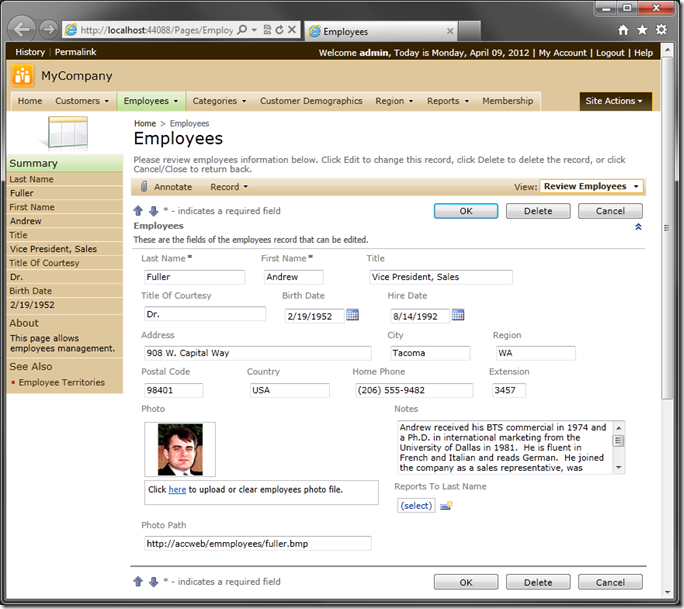
Task: Click the Permalink link
Action: 75,52
